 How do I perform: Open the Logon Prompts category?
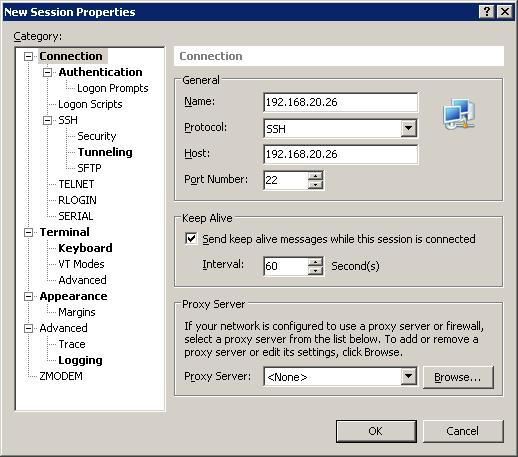[113, 88]
